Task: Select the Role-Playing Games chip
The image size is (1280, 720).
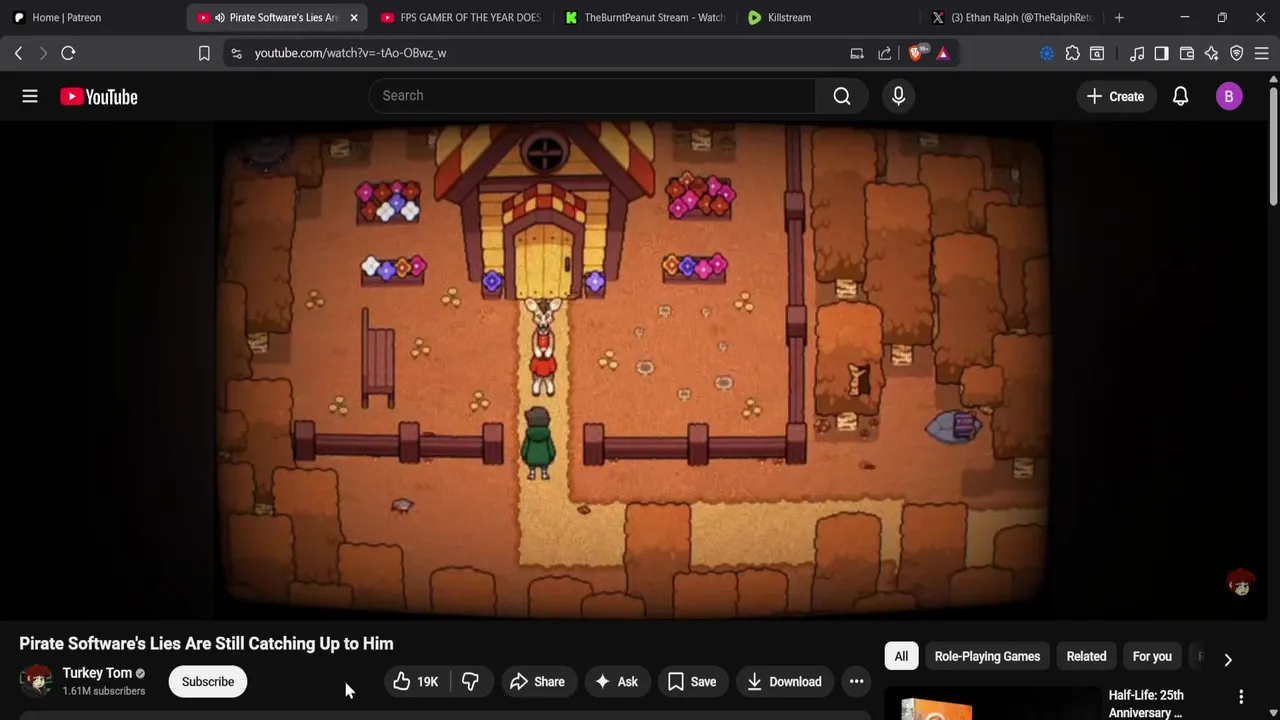Action: coord(987,656)
